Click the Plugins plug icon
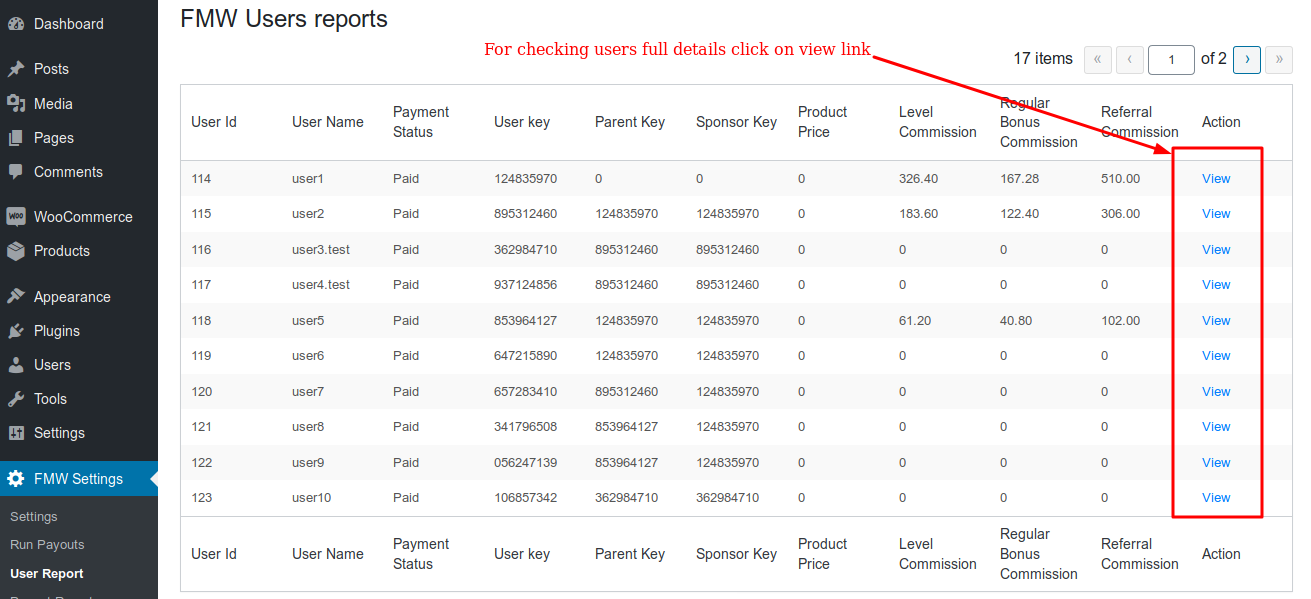The height and width of the screenshot is (599, 1311). point(16,331)
